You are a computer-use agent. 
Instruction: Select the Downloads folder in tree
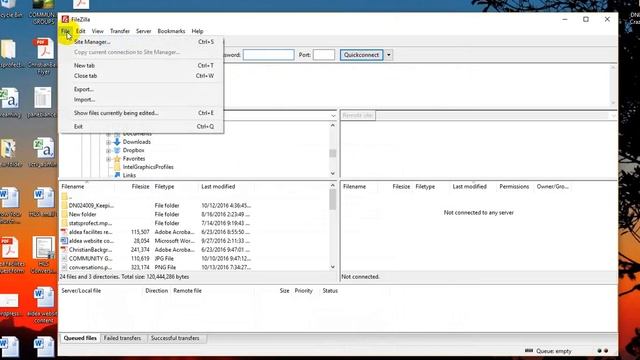coord(136,142)
